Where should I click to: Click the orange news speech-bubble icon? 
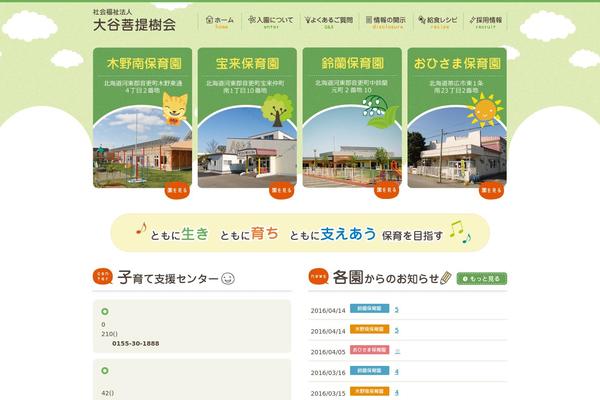click(318, 276)
